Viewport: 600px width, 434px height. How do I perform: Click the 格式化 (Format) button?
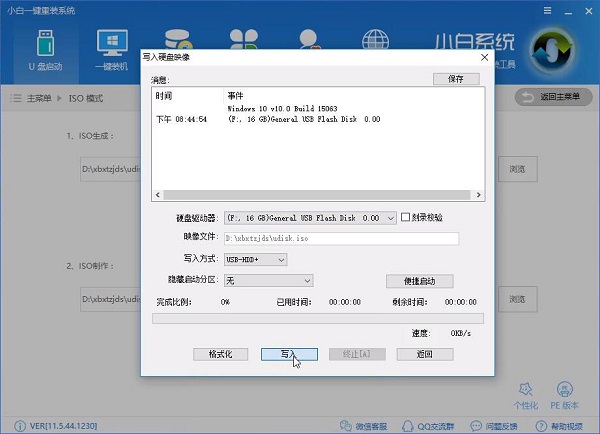221,354
